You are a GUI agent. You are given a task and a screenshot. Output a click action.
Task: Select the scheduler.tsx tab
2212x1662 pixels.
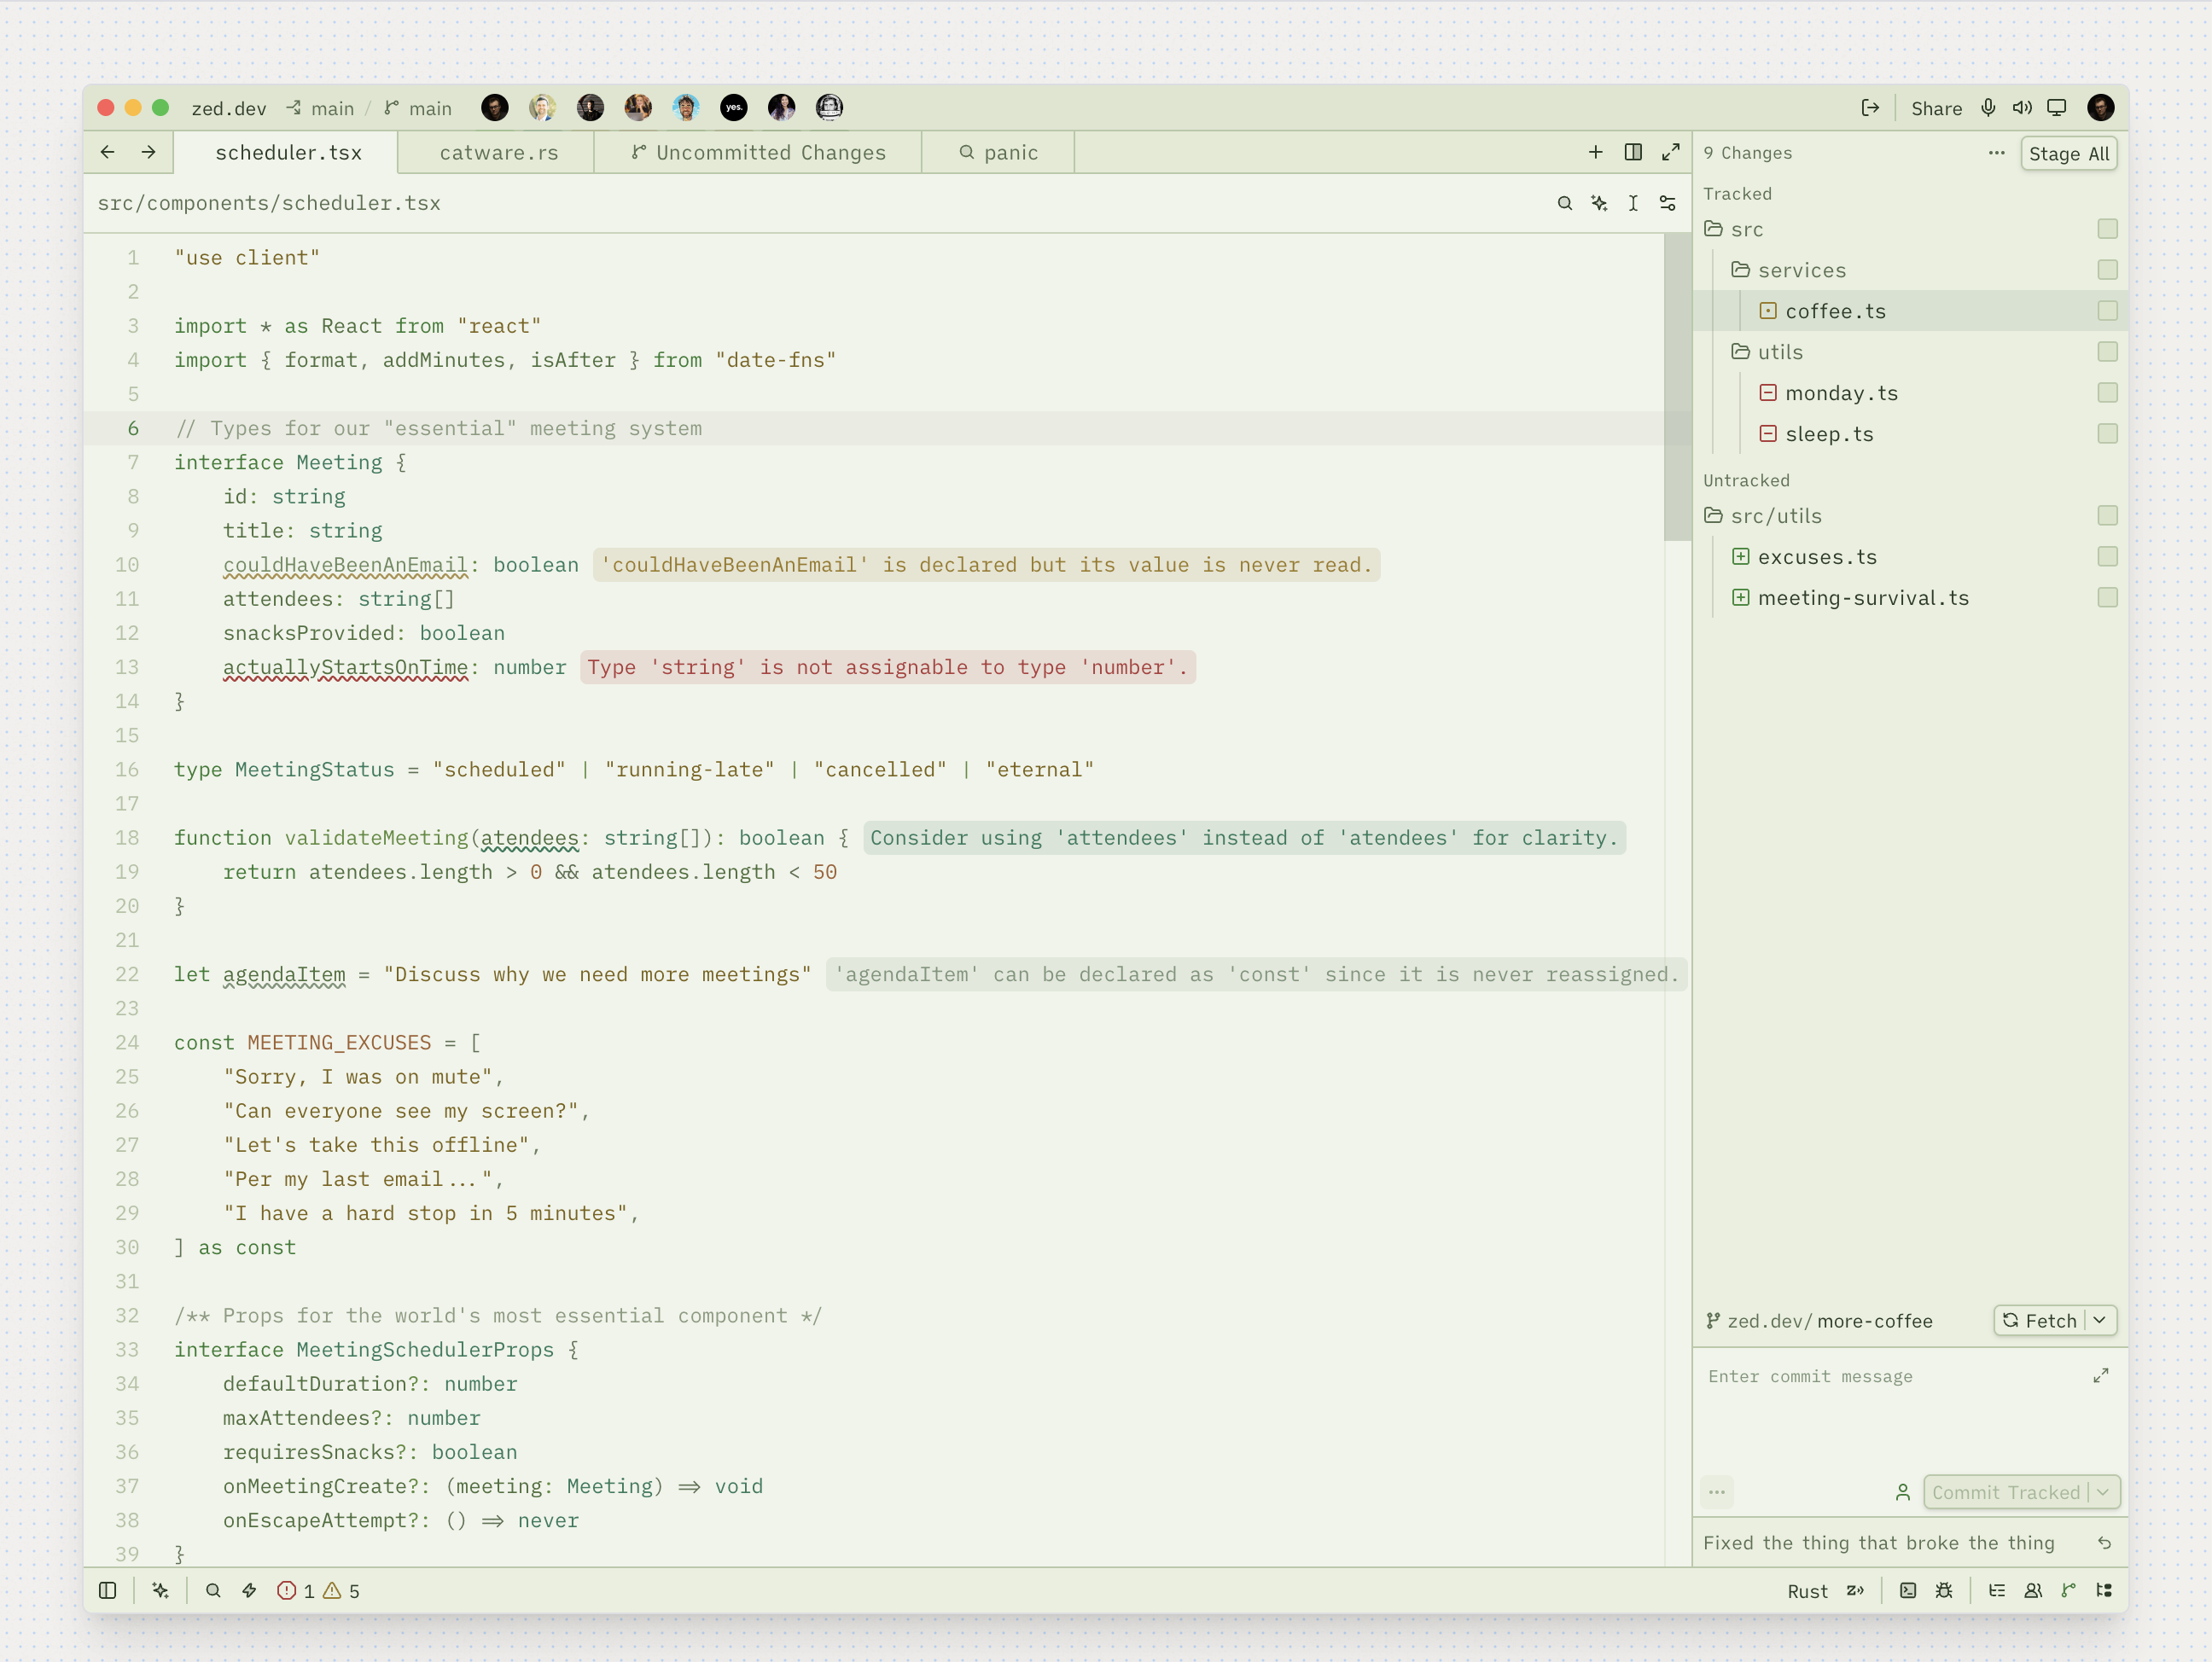point(287,152)
